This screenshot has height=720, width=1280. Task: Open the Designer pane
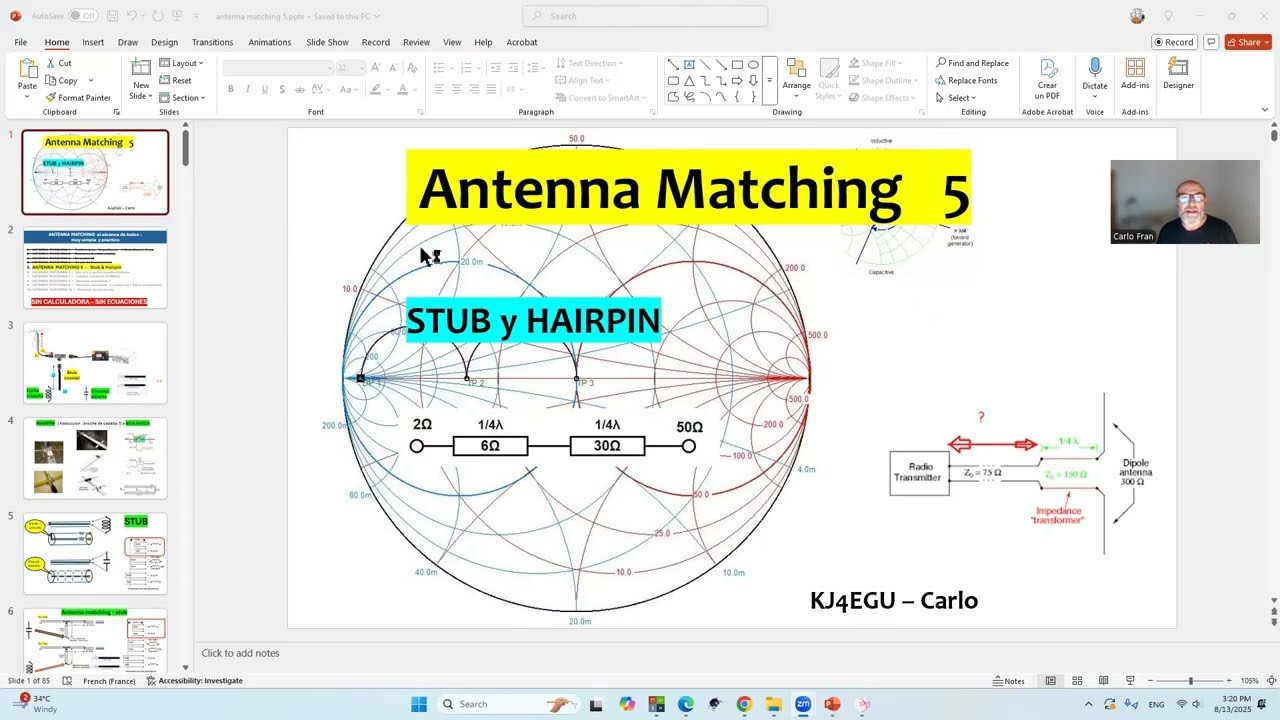click(x=1178, y=74)
